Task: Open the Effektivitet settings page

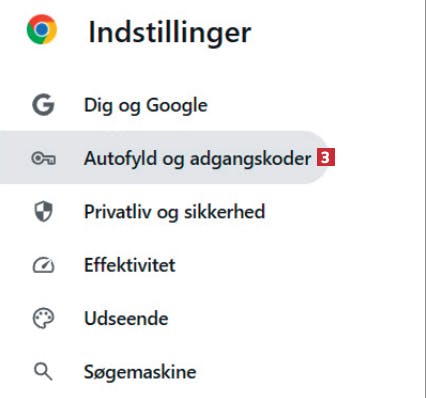Action: click(163, 265)
